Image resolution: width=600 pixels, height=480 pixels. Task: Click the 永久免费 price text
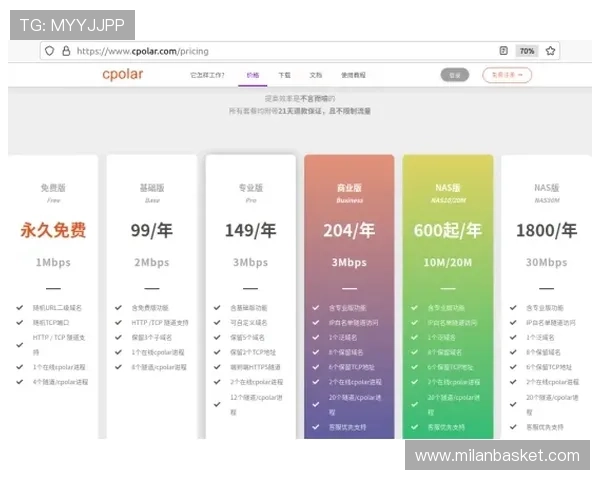click(53, 230)
